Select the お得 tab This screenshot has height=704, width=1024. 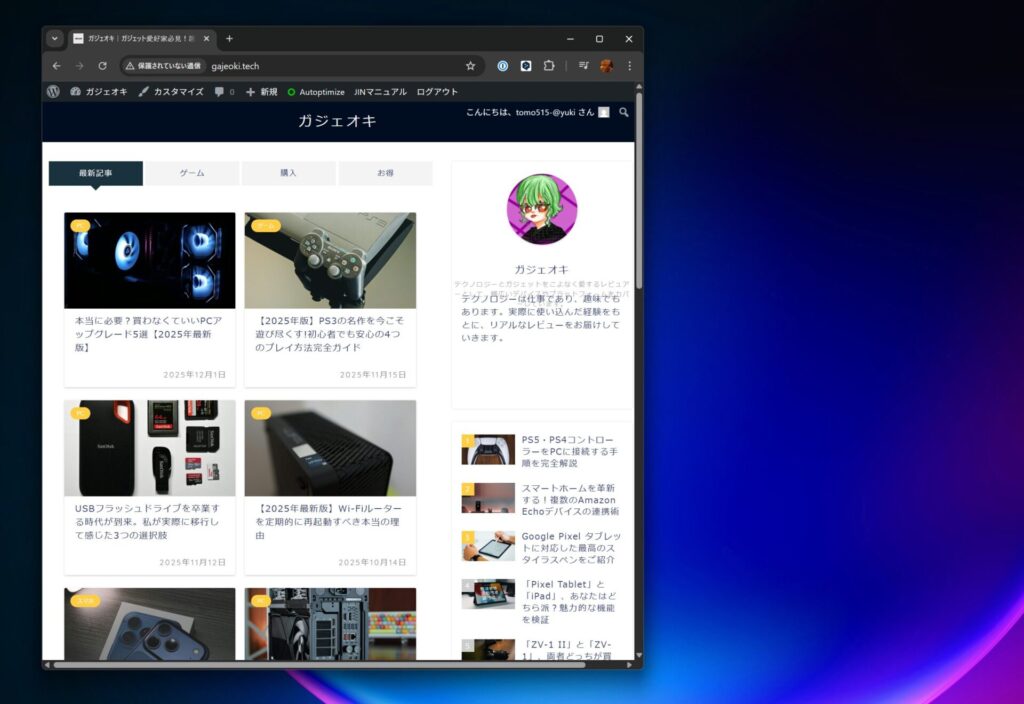pyautogui.click(x=385, y=173)
